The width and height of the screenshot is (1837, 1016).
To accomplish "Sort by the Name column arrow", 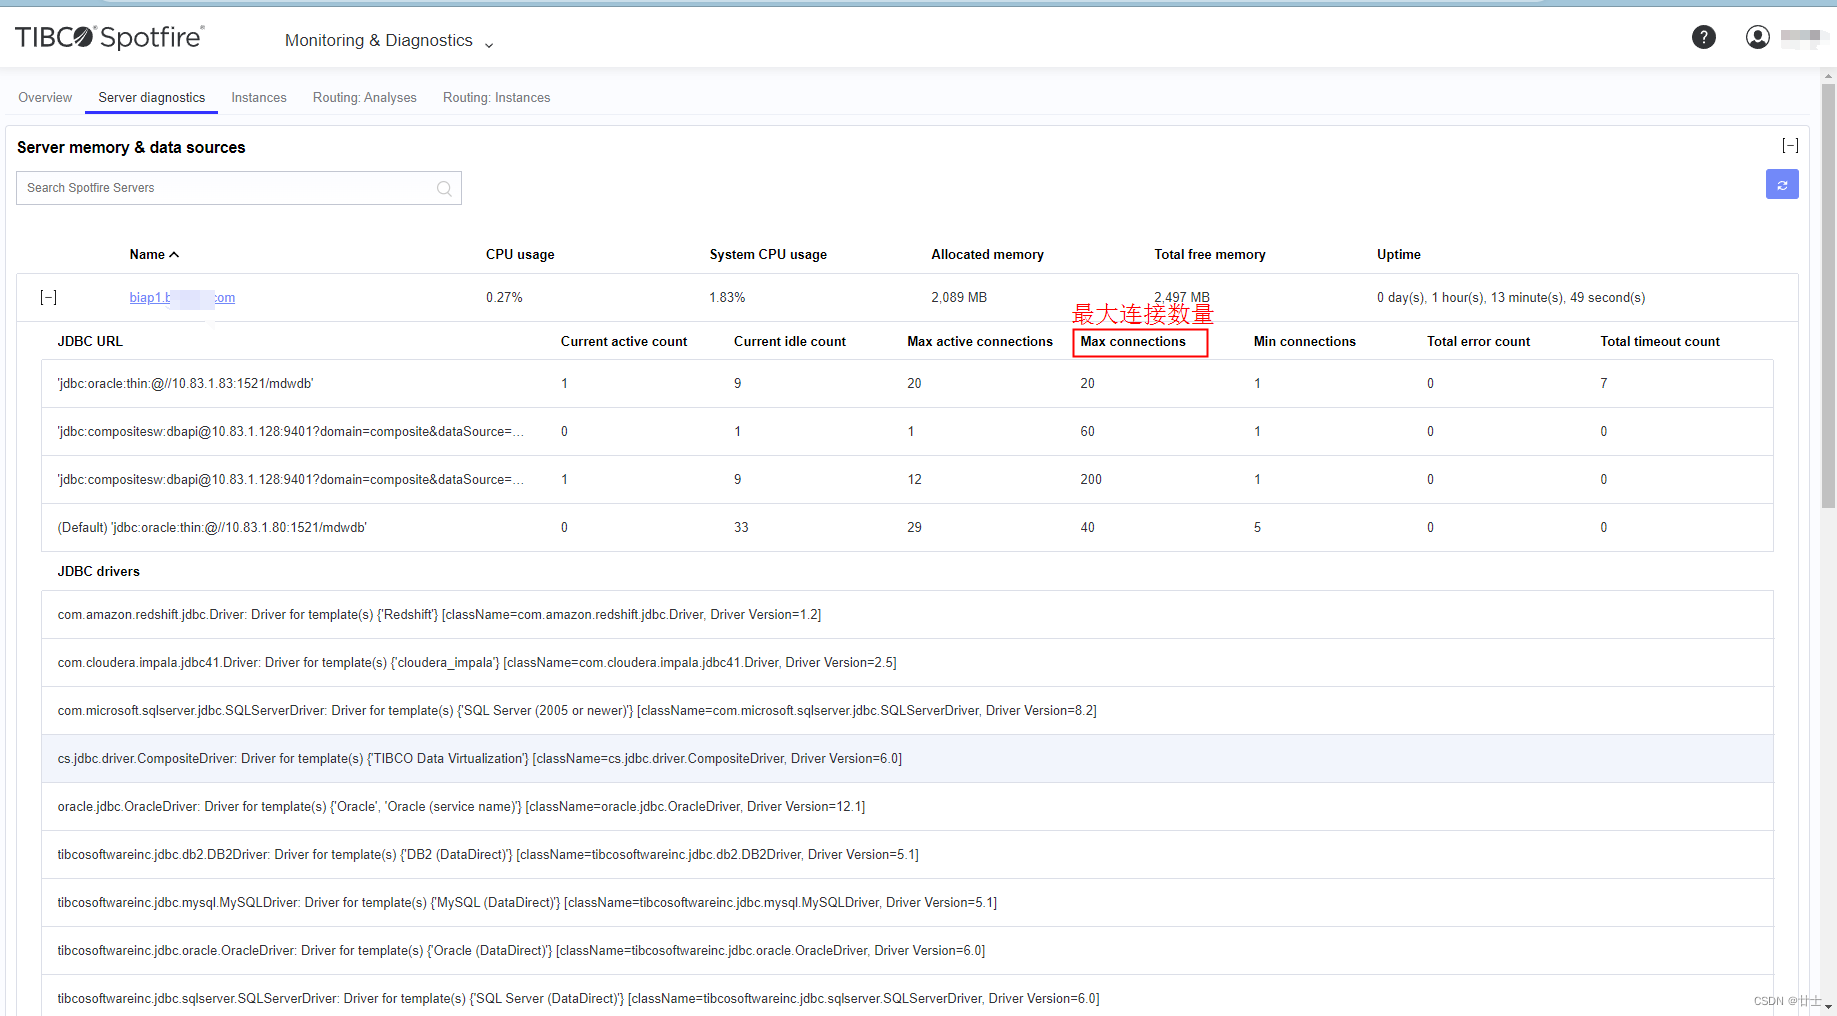I will [175, 255].
